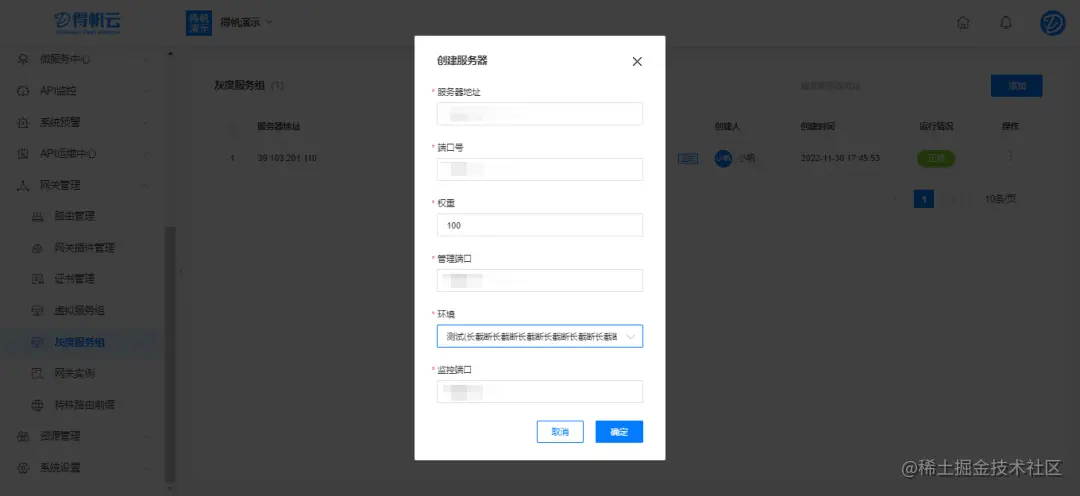The image size is (1080, 496).
Task: Click the API监控 sidebar icon
Action: 23,91
